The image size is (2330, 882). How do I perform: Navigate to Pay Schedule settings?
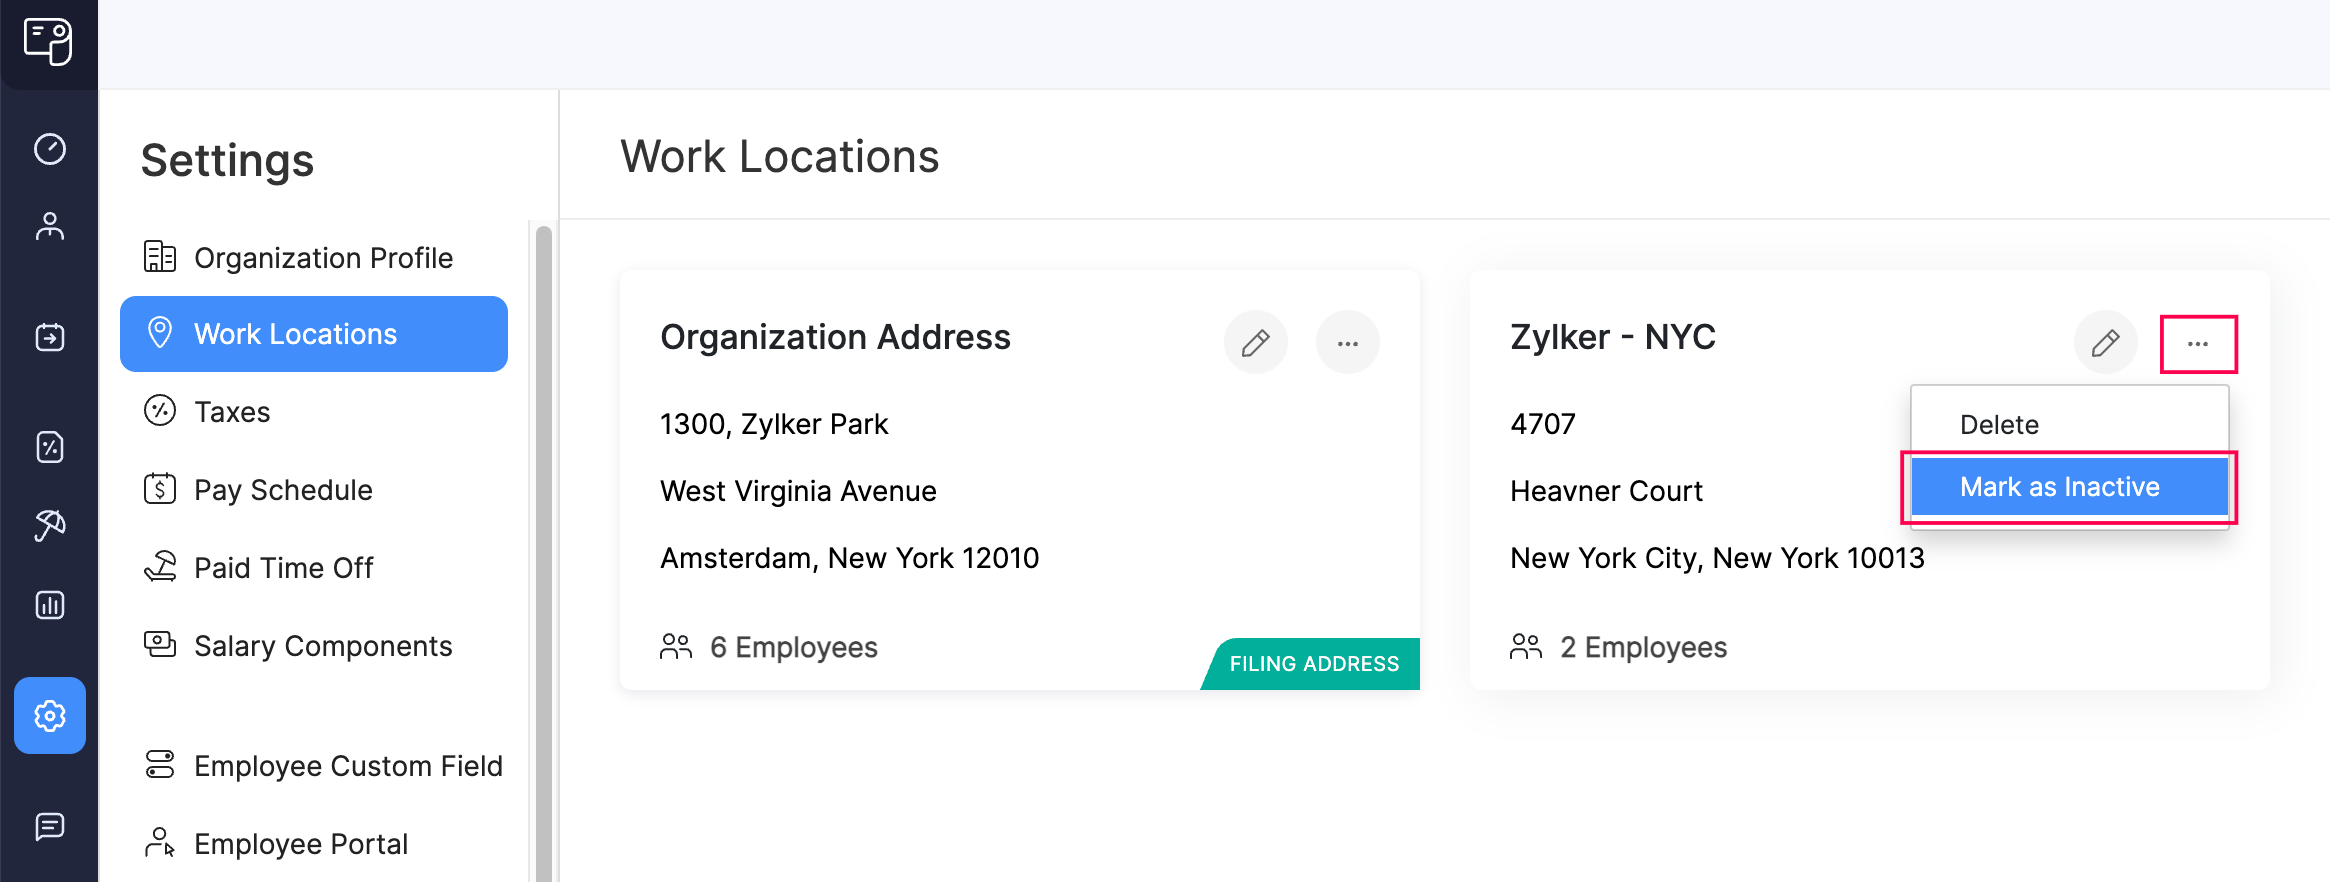[283, 490]
